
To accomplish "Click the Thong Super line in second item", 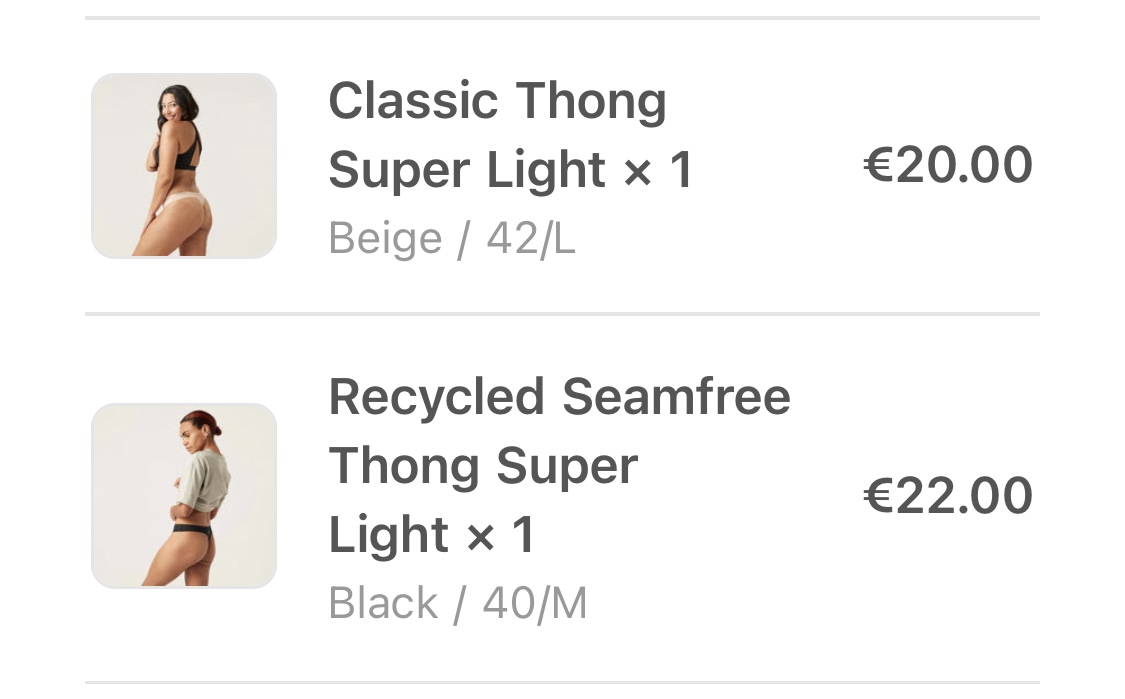I will pos(484,466).
